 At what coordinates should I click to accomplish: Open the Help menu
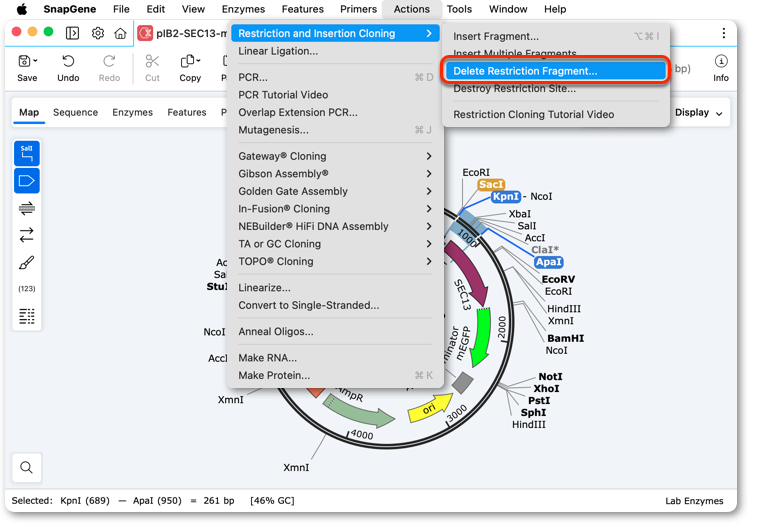[555, 9]
